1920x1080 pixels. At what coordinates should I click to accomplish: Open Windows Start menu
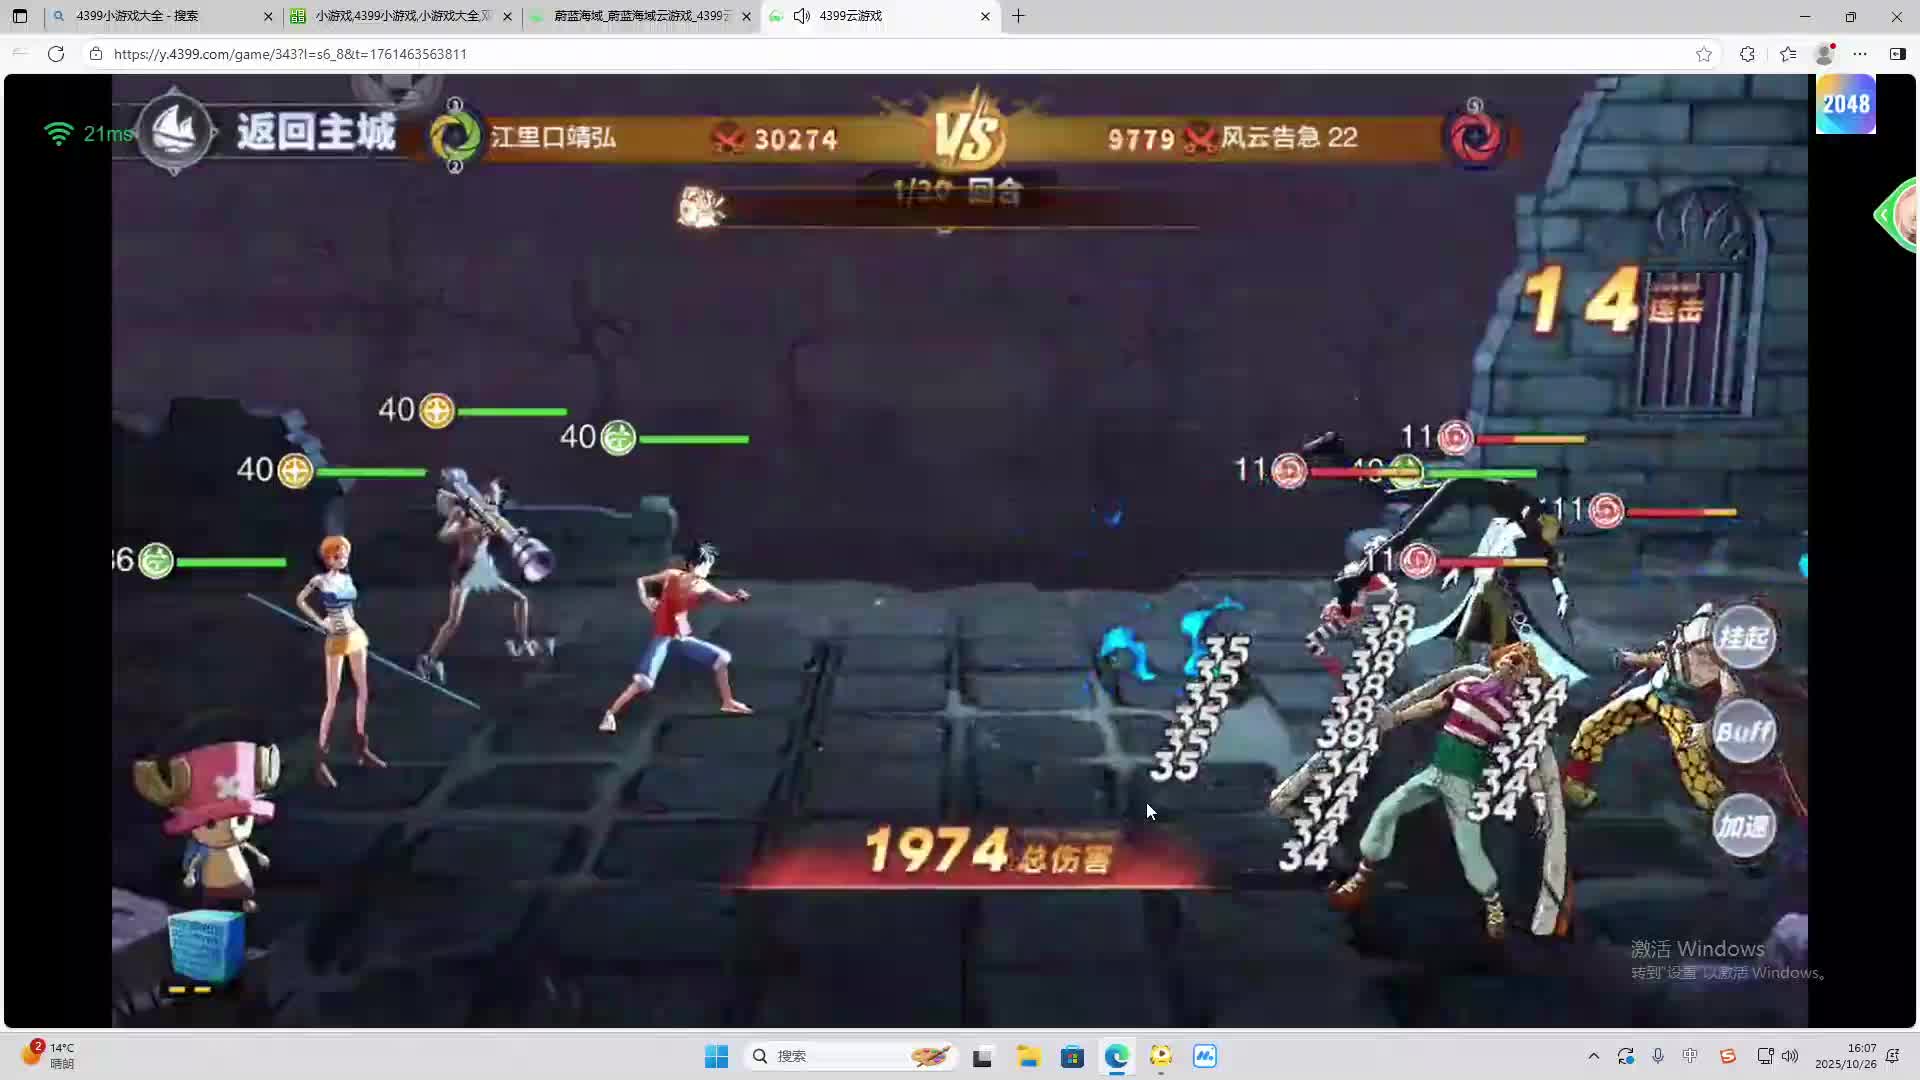coord(716,1056)
